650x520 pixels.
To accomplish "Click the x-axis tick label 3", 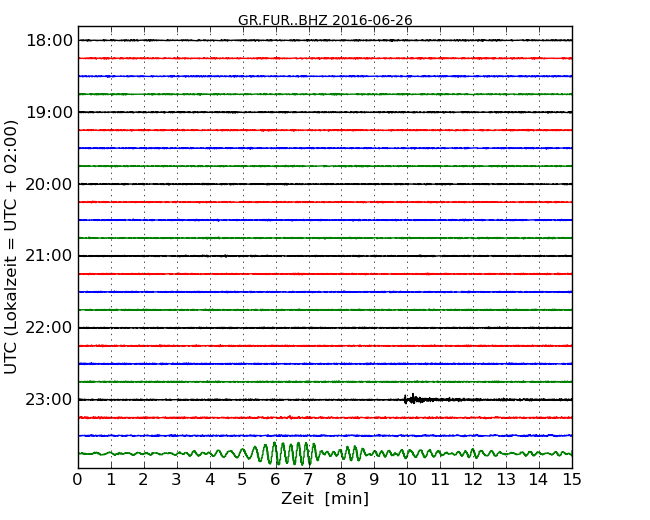I will click(177, 480).
